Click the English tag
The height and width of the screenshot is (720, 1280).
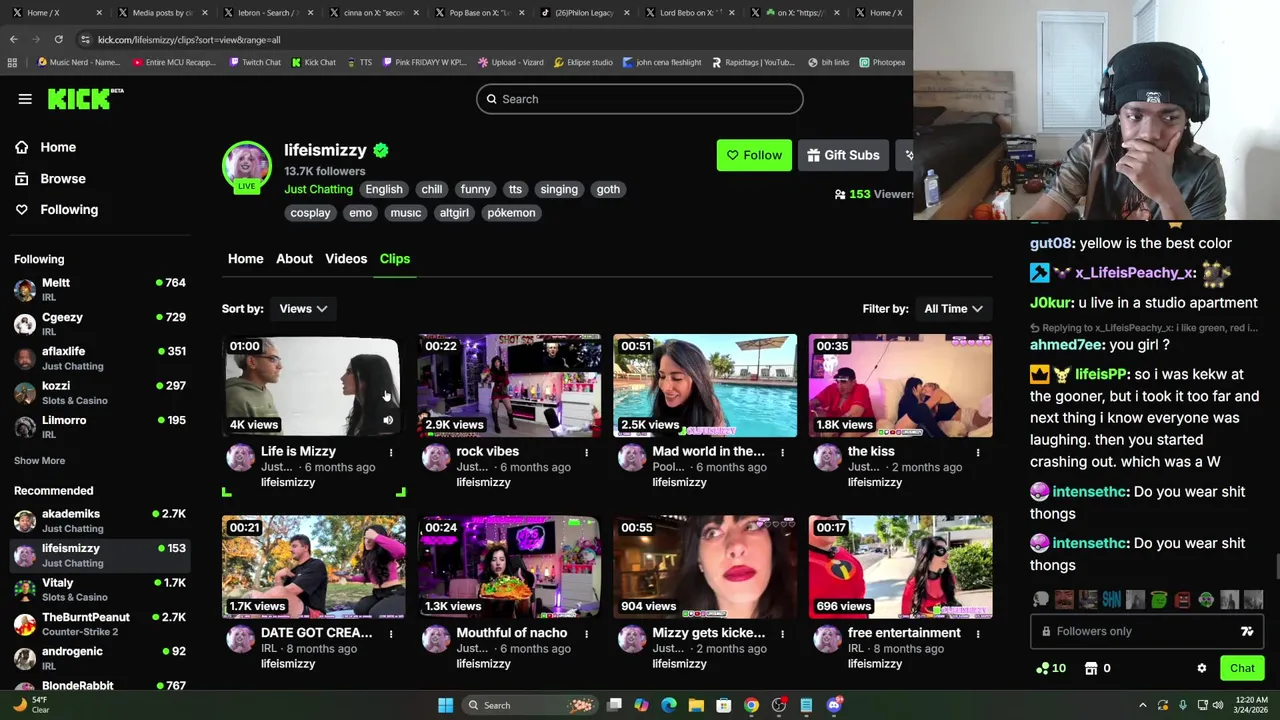click(x=384, y=189)
